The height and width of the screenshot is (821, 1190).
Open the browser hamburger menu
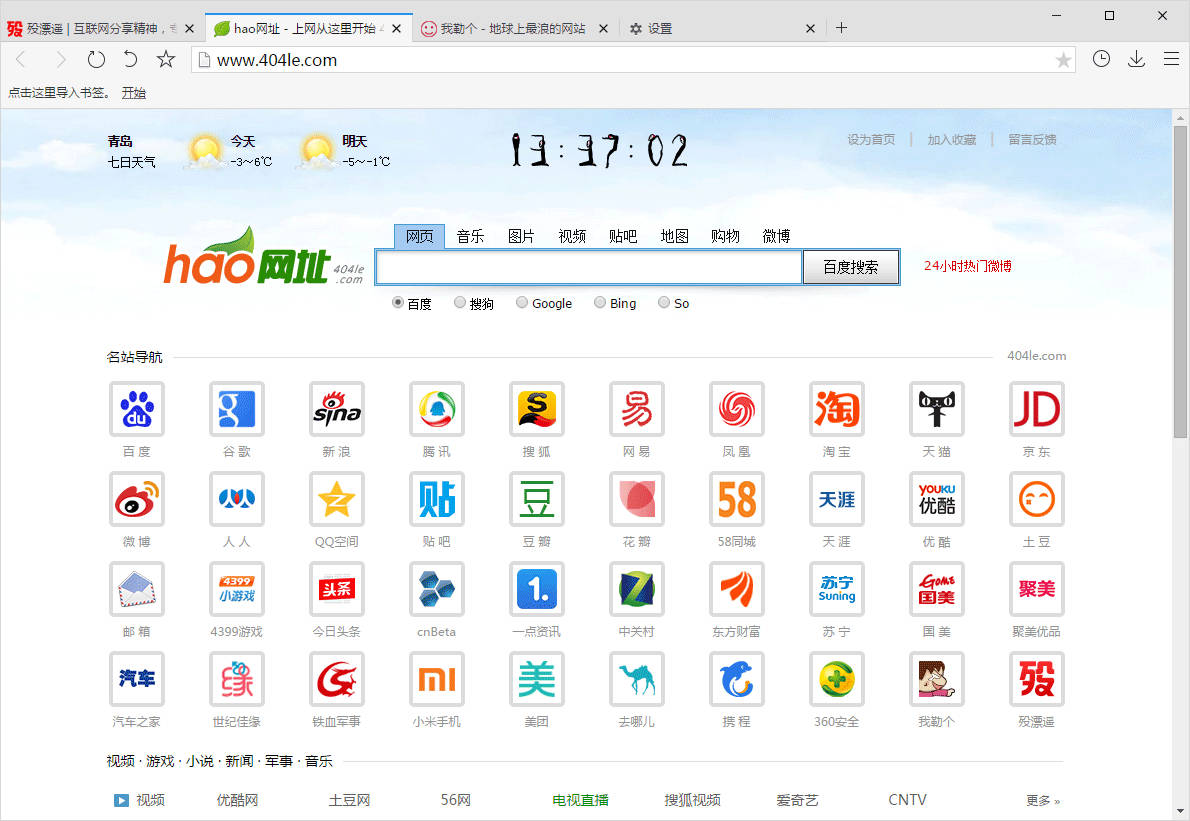[x=1171, y=59]
